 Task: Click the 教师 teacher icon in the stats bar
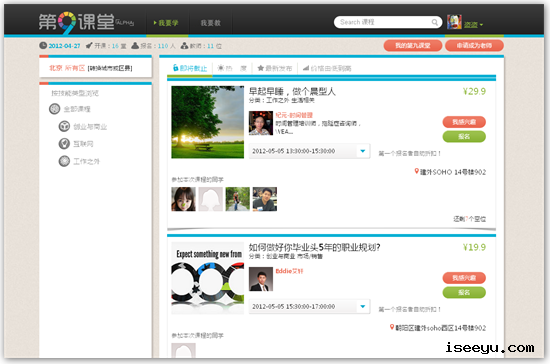coord(185,46)
